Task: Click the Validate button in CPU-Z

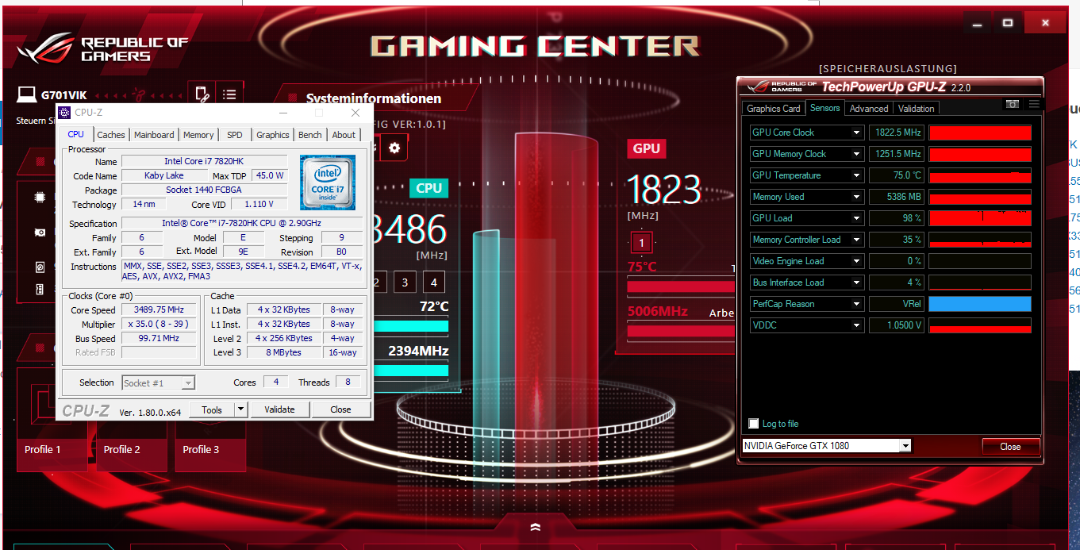Action: [x=279, y=410]
